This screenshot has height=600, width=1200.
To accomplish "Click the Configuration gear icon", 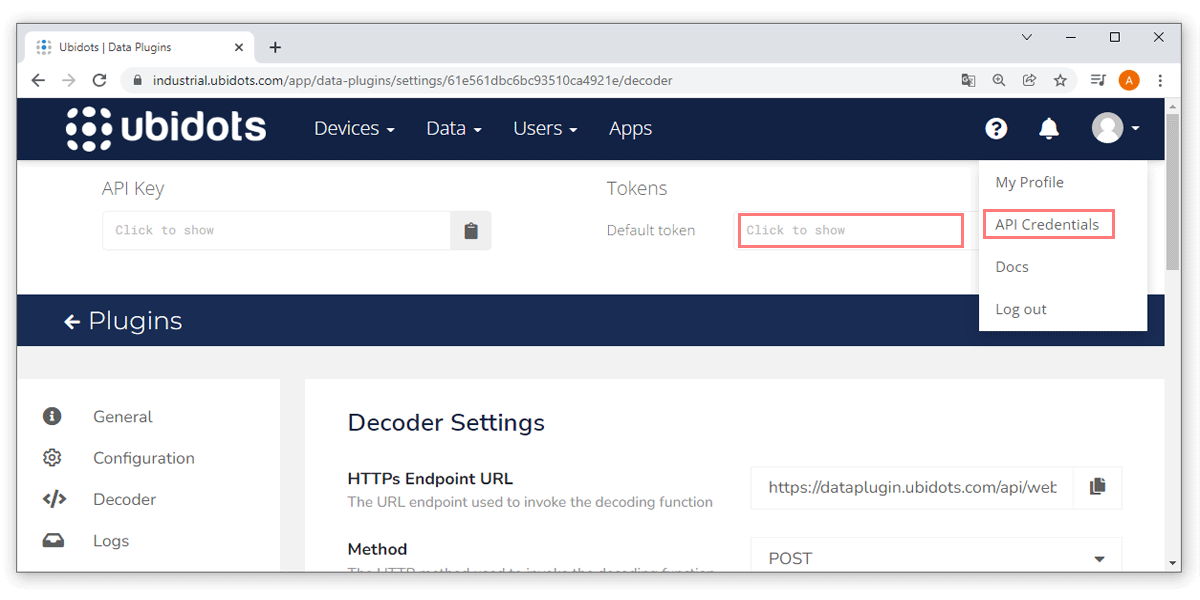I will point(52,458).
